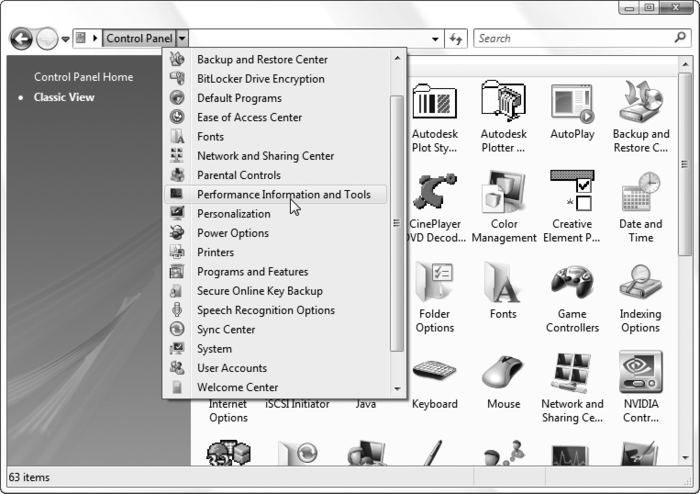The image size is (700, 494).
Task: Click dropdown list scroll-down arrow
Action: pos(397,388)
